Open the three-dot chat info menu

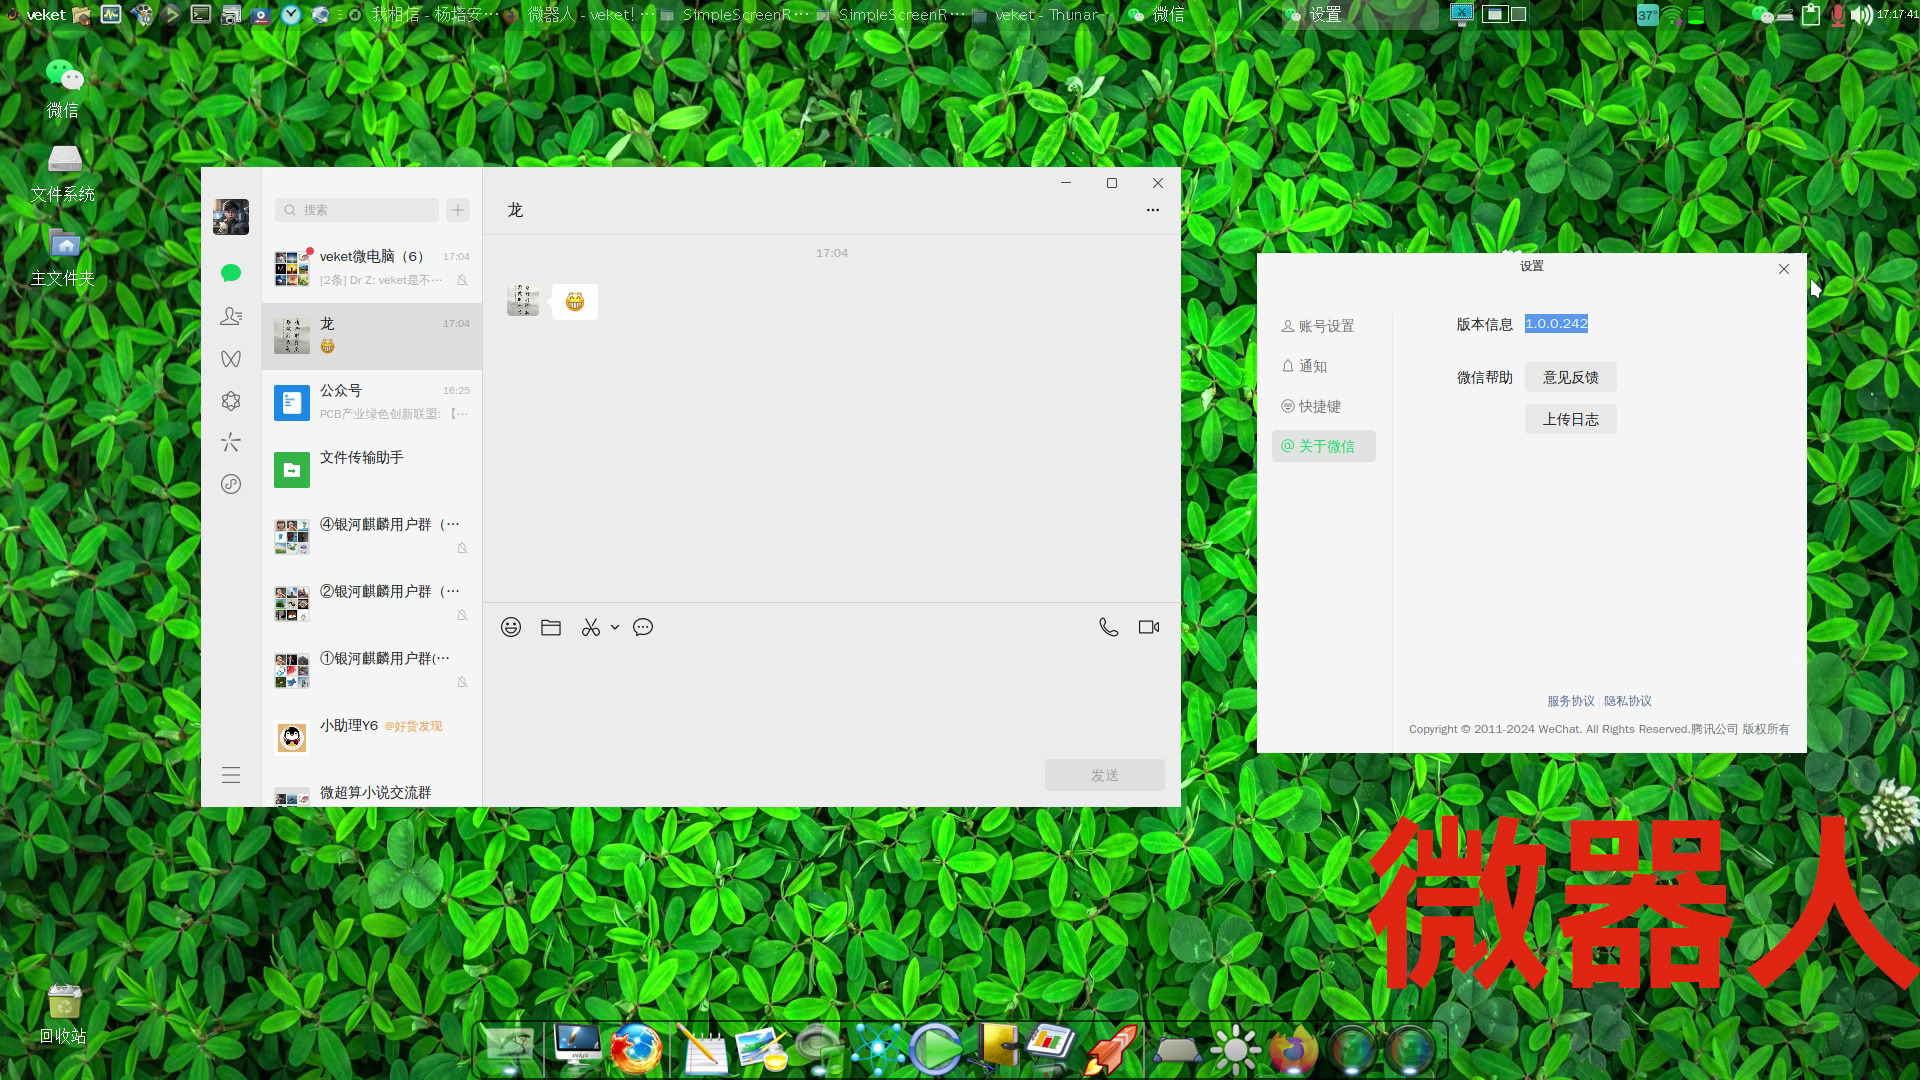[x=1153, y=210]
